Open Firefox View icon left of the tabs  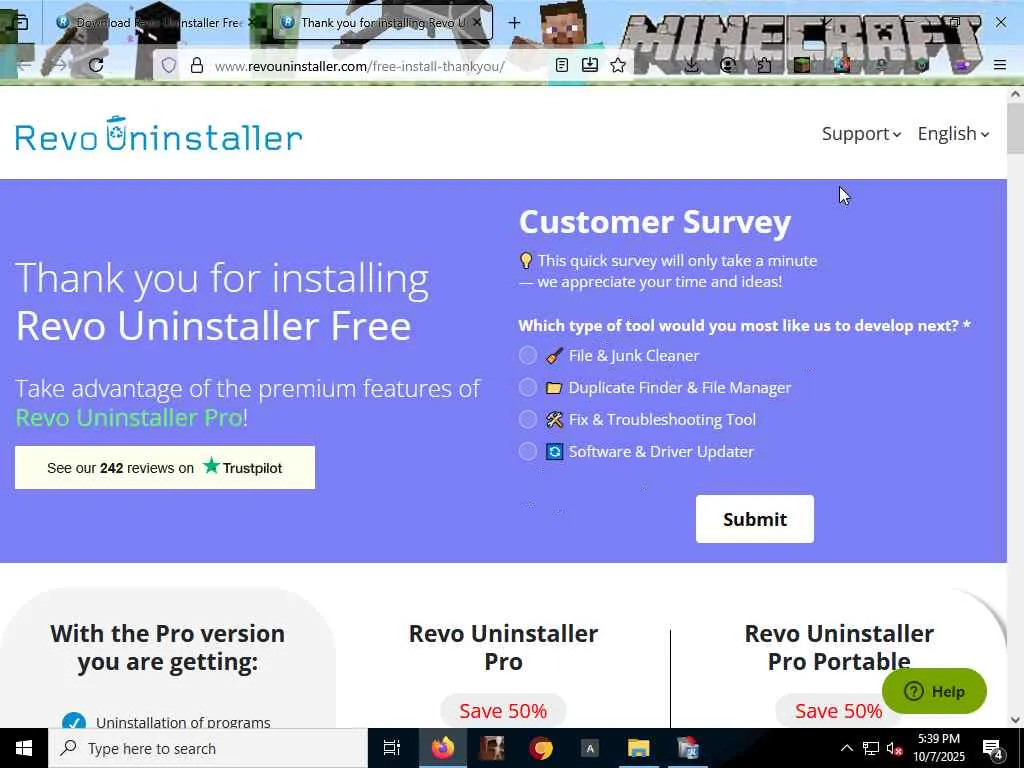pos(20,22)
